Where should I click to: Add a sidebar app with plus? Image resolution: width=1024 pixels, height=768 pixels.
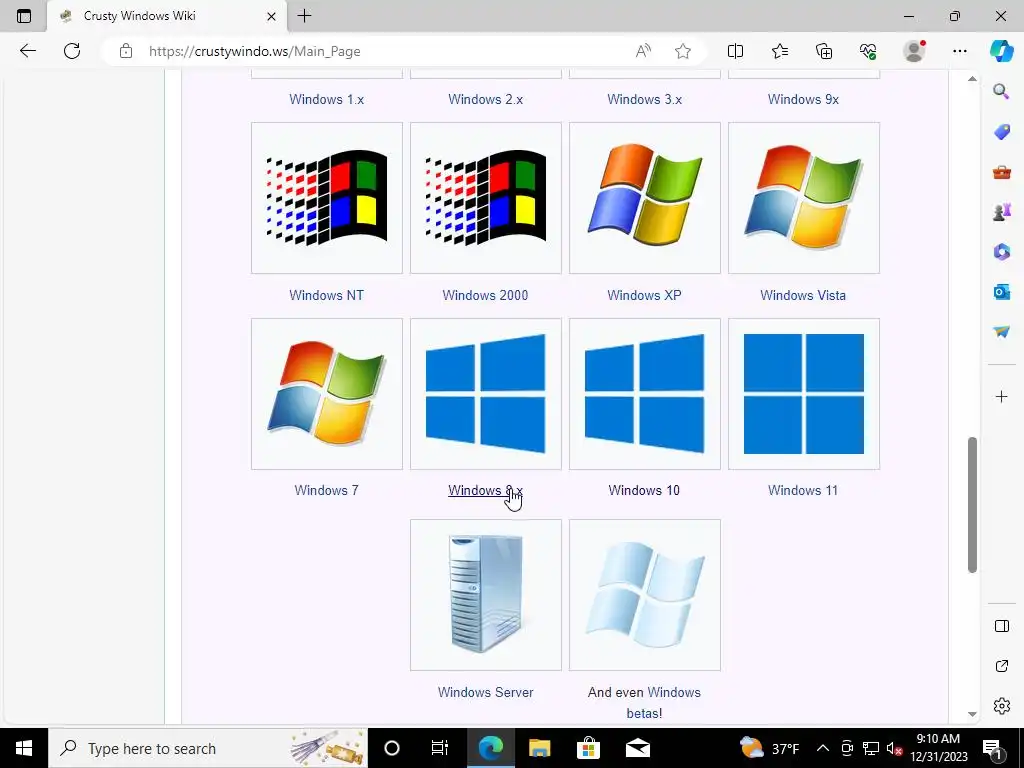pos(1001,396)
